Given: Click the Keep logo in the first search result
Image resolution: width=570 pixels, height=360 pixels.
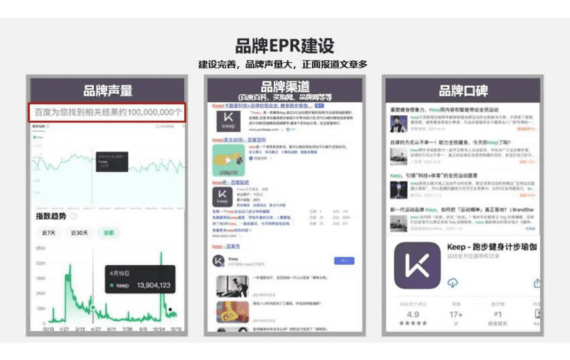Looking at the screenshot, I should (228, 121).
